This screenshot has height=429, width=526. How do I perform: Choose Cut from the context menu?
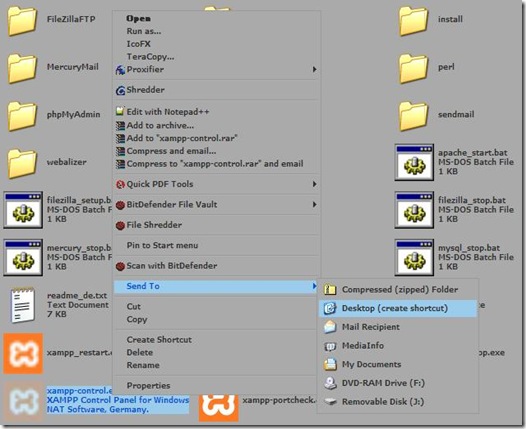click(x=134, y=307)
